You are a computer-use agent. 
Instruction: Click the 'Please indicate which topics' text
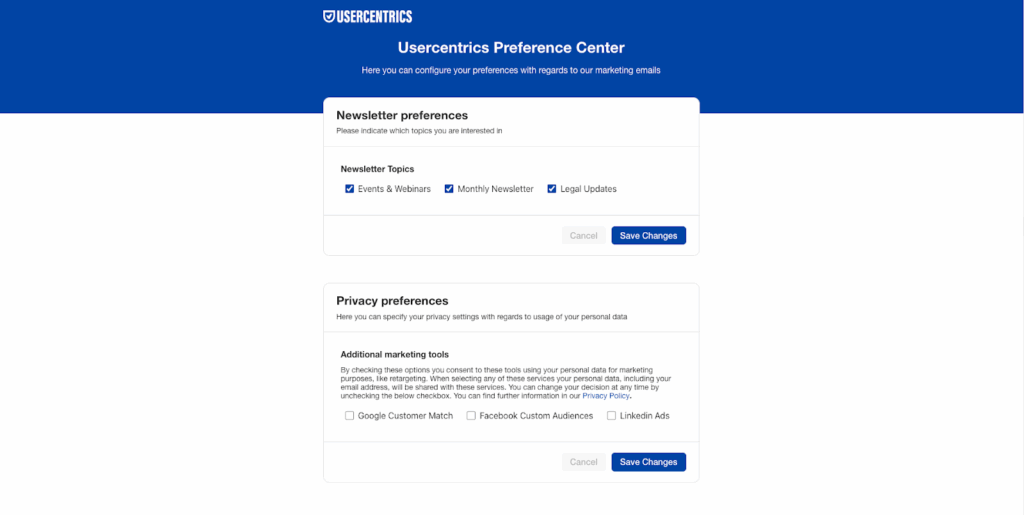click(x=419, y=131)
